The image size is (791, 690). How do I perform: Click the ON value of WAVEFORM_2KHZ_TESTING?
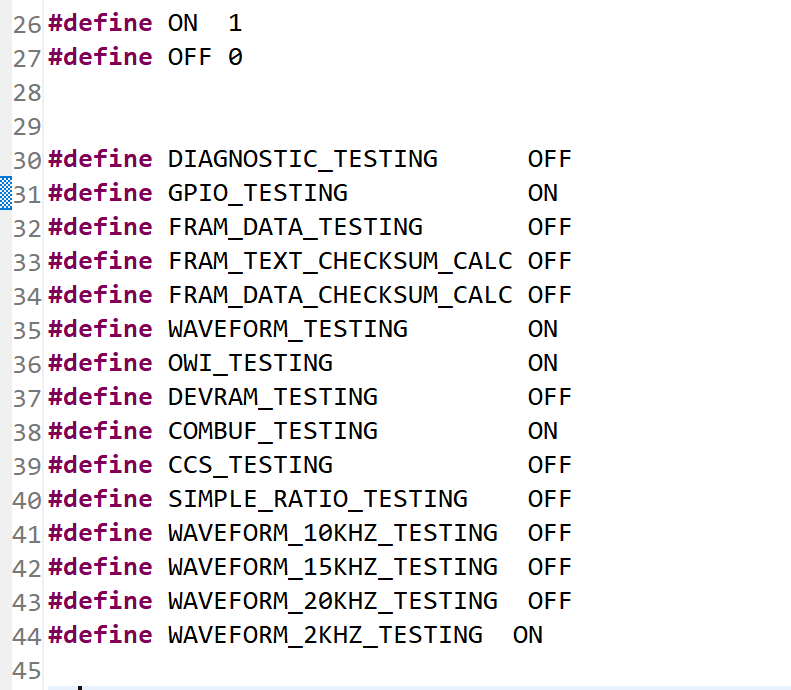(x=528, y=635)
